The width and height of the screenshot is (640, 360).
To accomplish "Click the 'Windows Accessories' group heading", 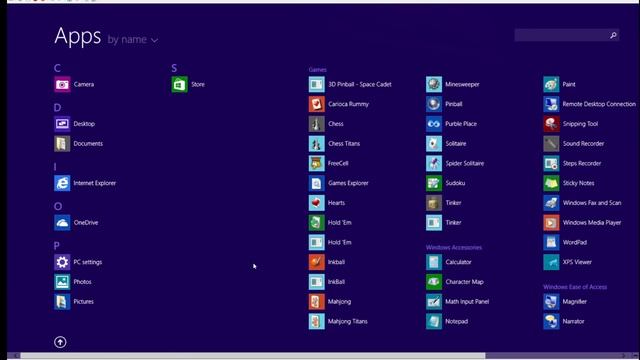I will (x=454, y=247).
